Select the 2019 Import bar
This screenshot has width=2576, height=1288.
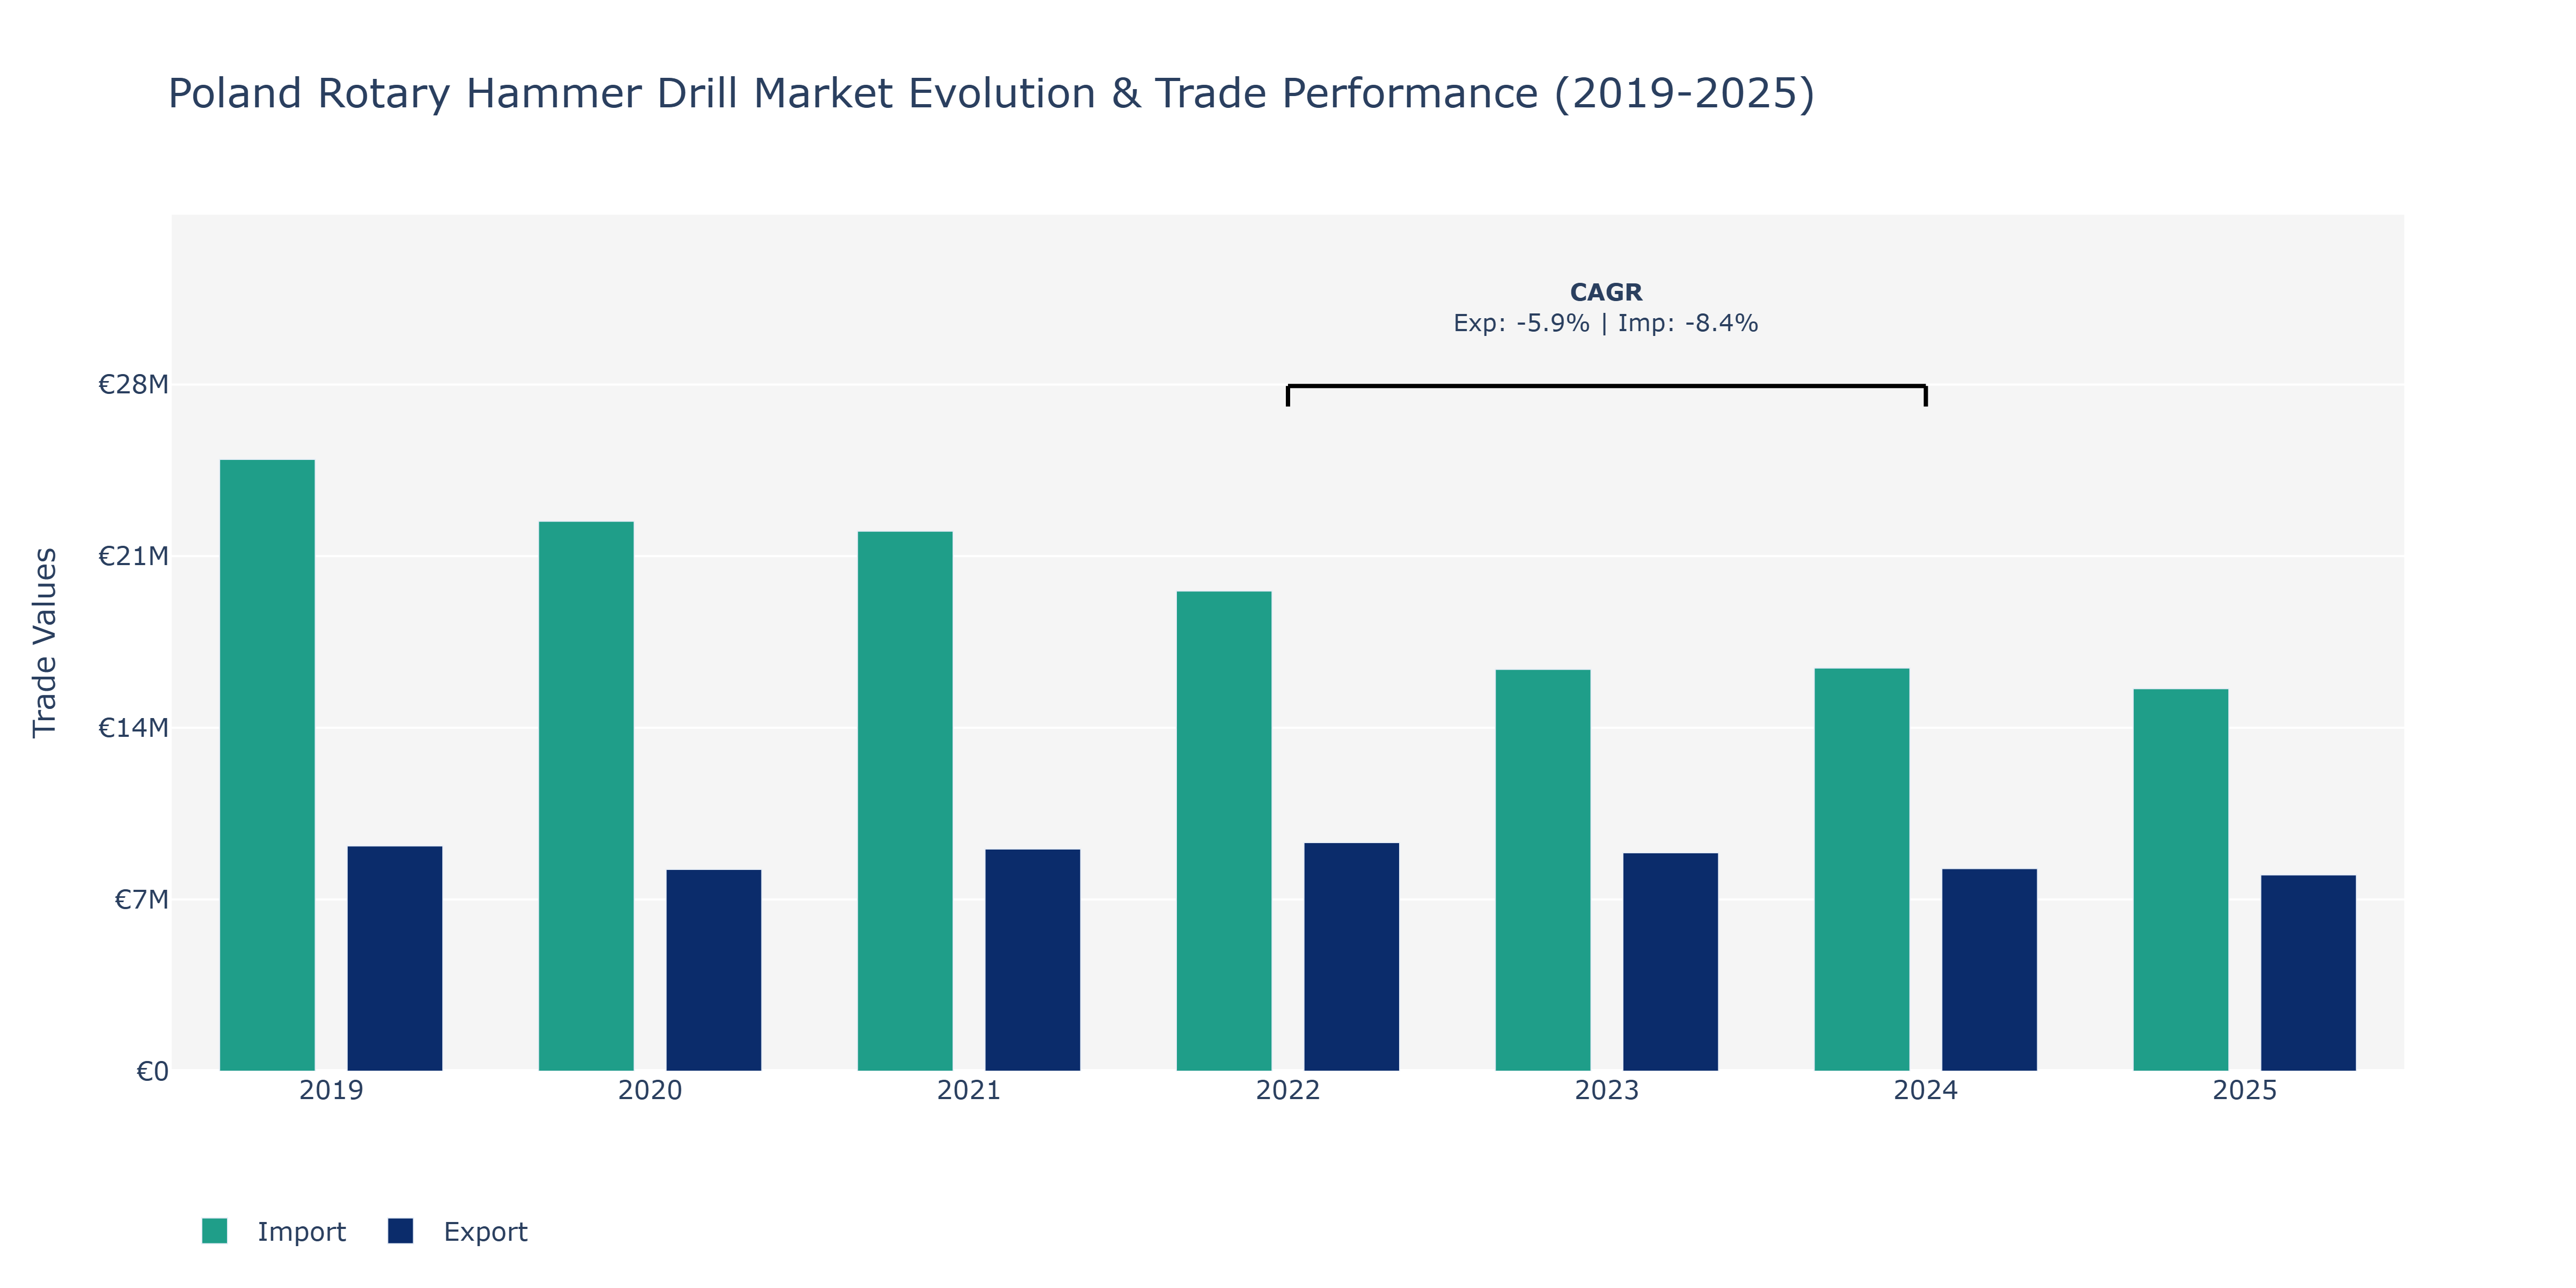(x=267, y=765)
